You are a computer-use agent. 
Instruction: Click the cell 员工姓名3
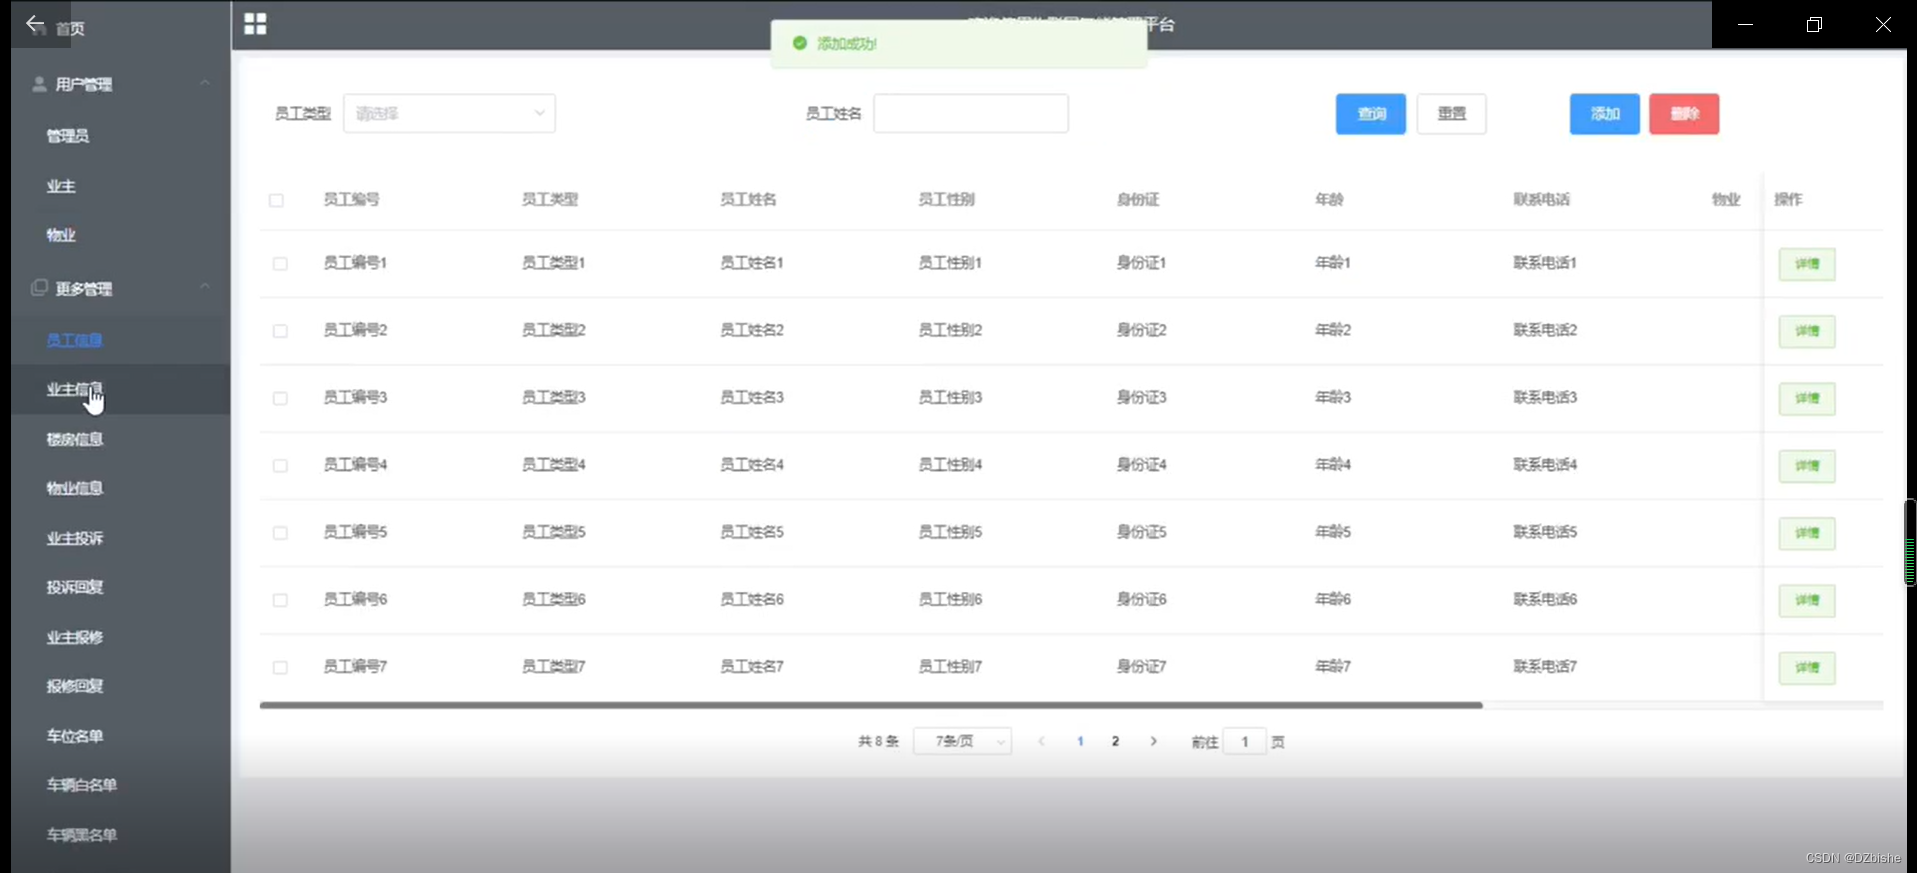pyautogui.click(x=752, y=397)
